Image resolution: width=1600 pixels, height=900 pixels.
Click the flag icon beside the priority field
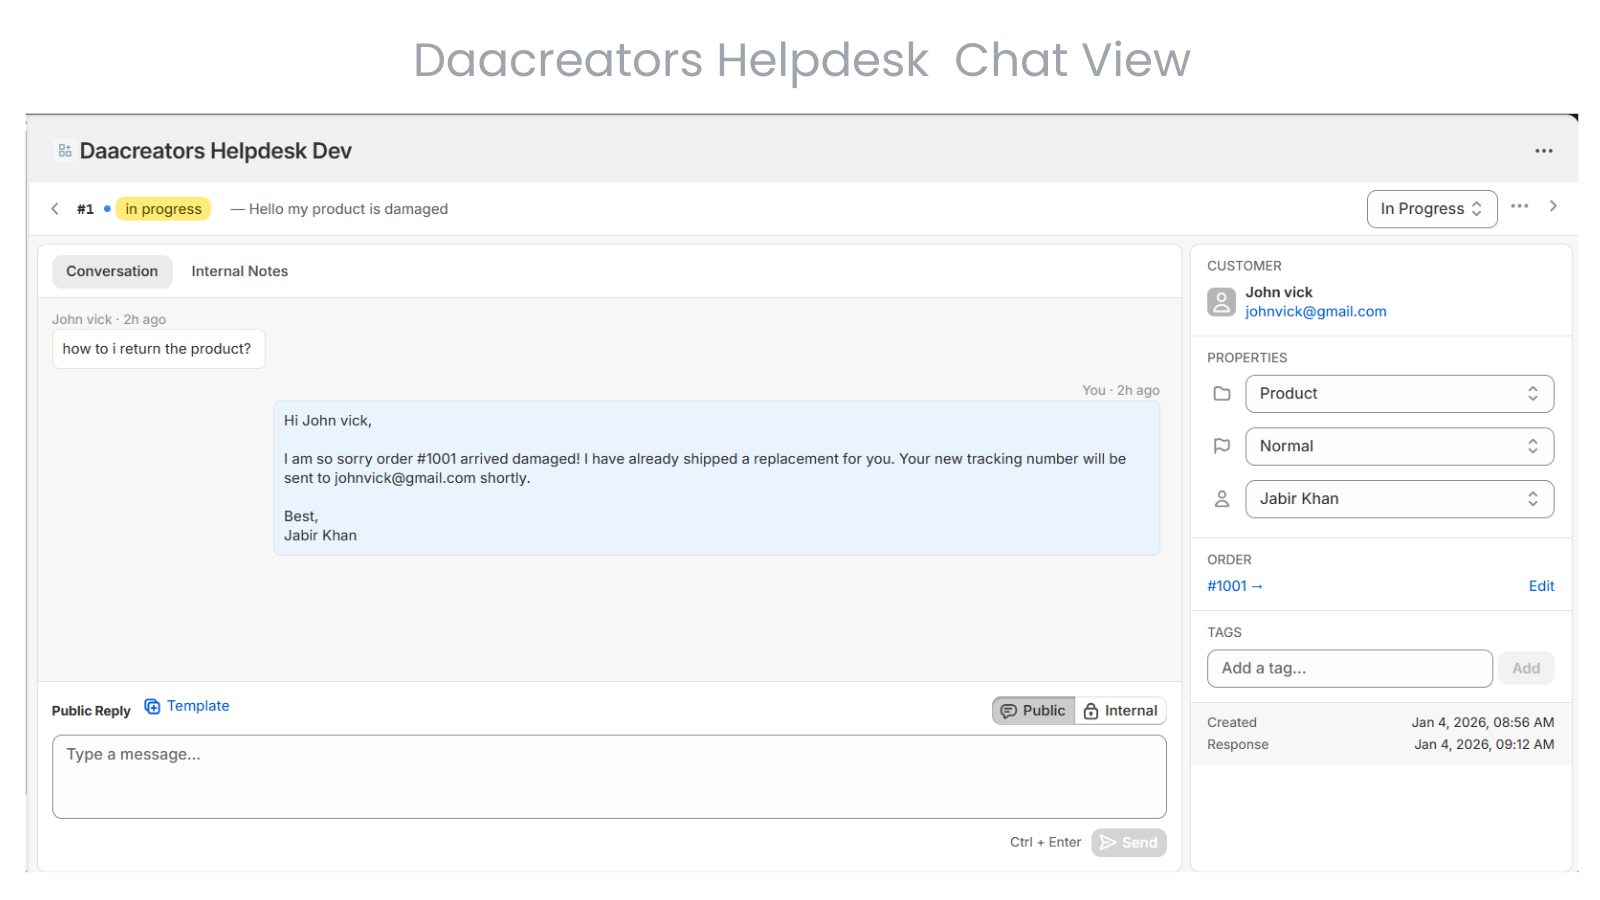point(1221,446)
